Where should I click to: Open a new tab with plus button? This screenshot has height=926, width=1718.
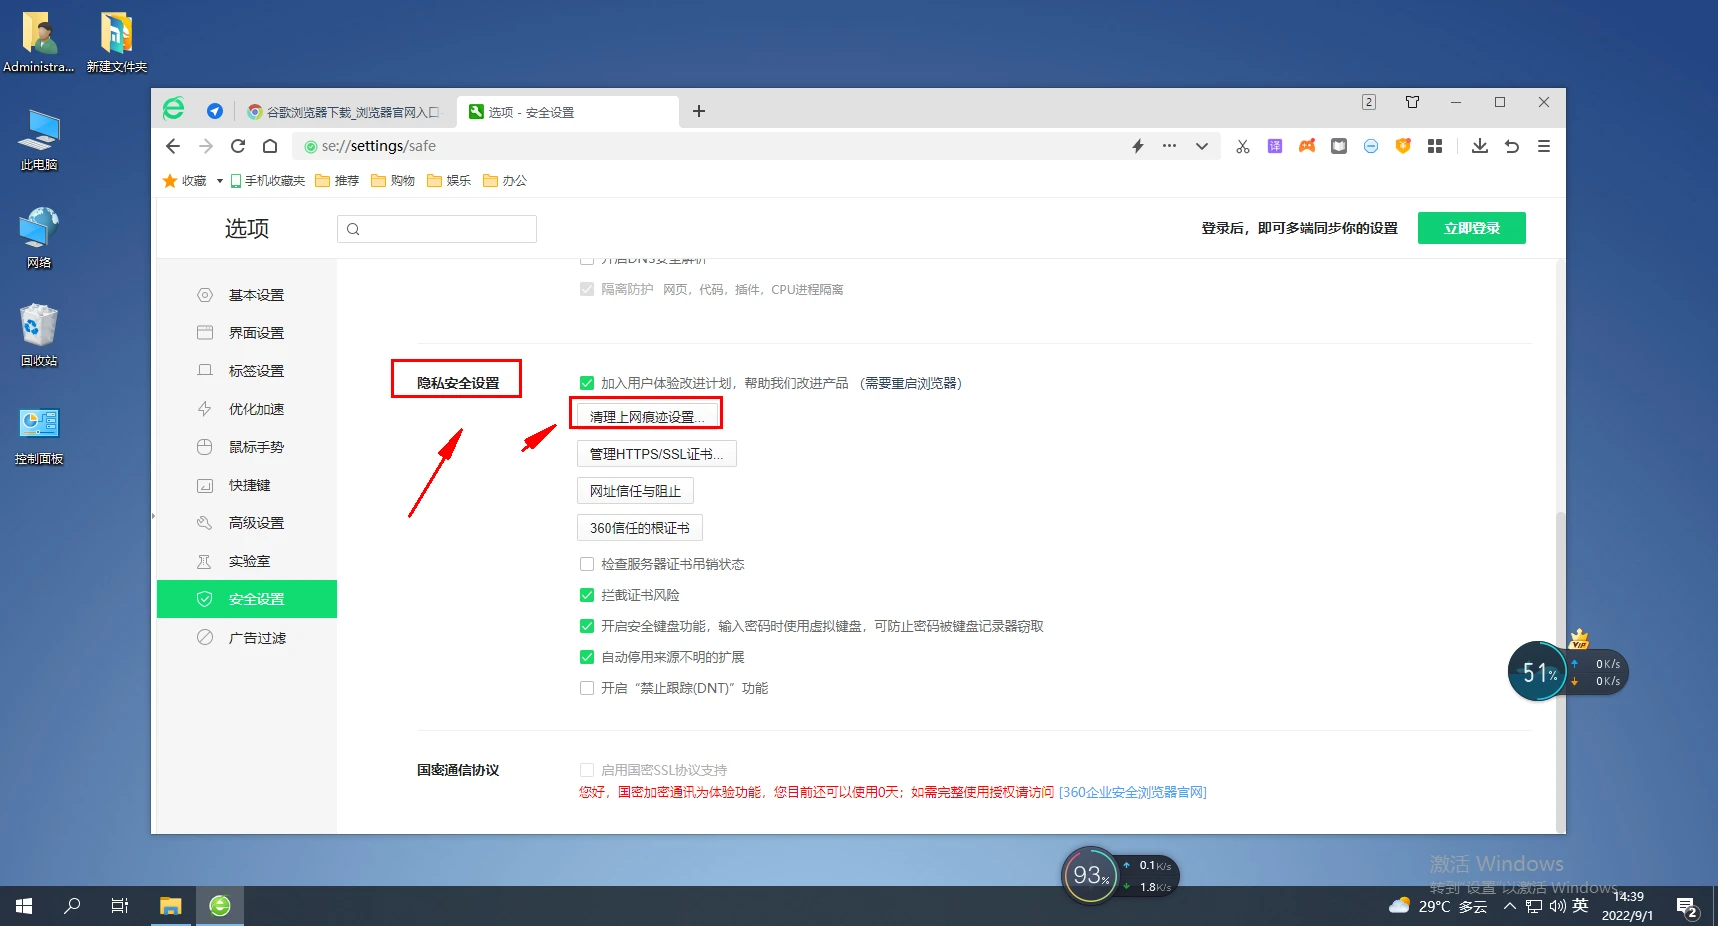tap(699, 111)
